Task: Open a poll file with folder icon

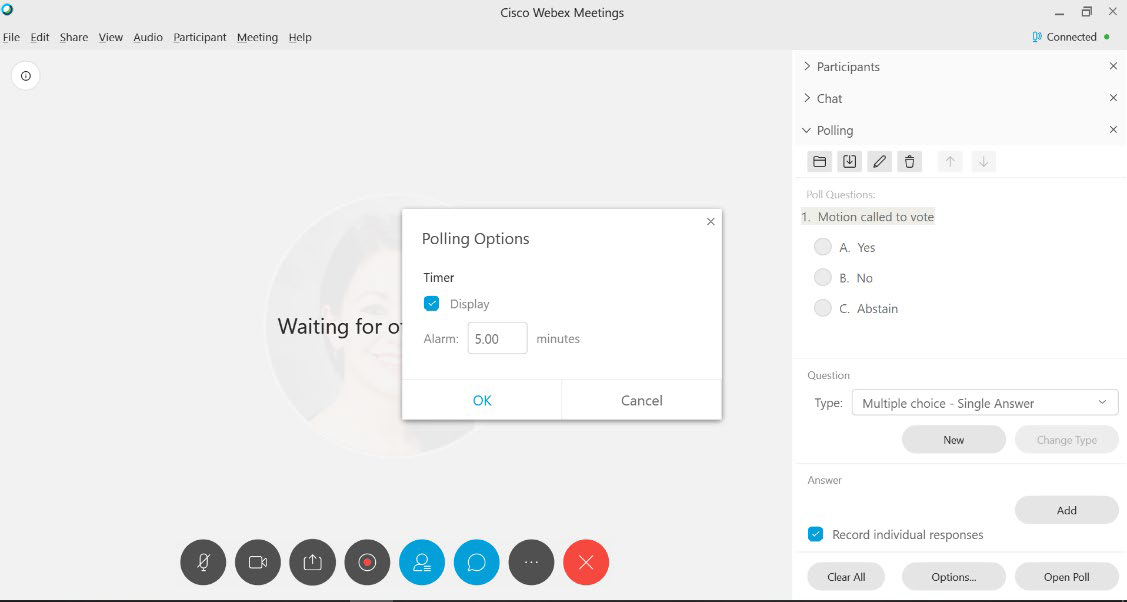Action: tap(819, 162)
